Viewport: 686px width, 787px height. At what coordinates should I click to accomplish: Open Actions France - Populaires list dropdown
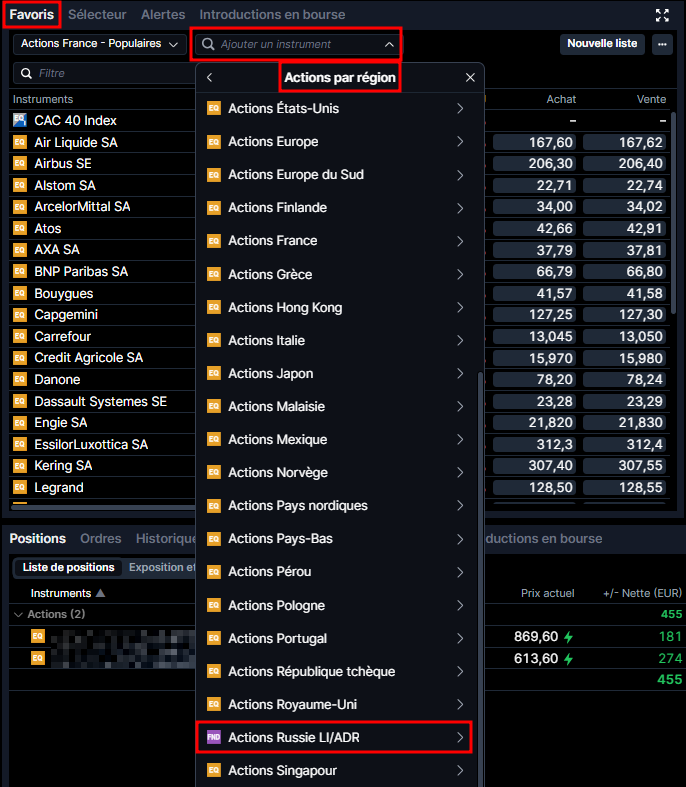[x=98, y=44]
